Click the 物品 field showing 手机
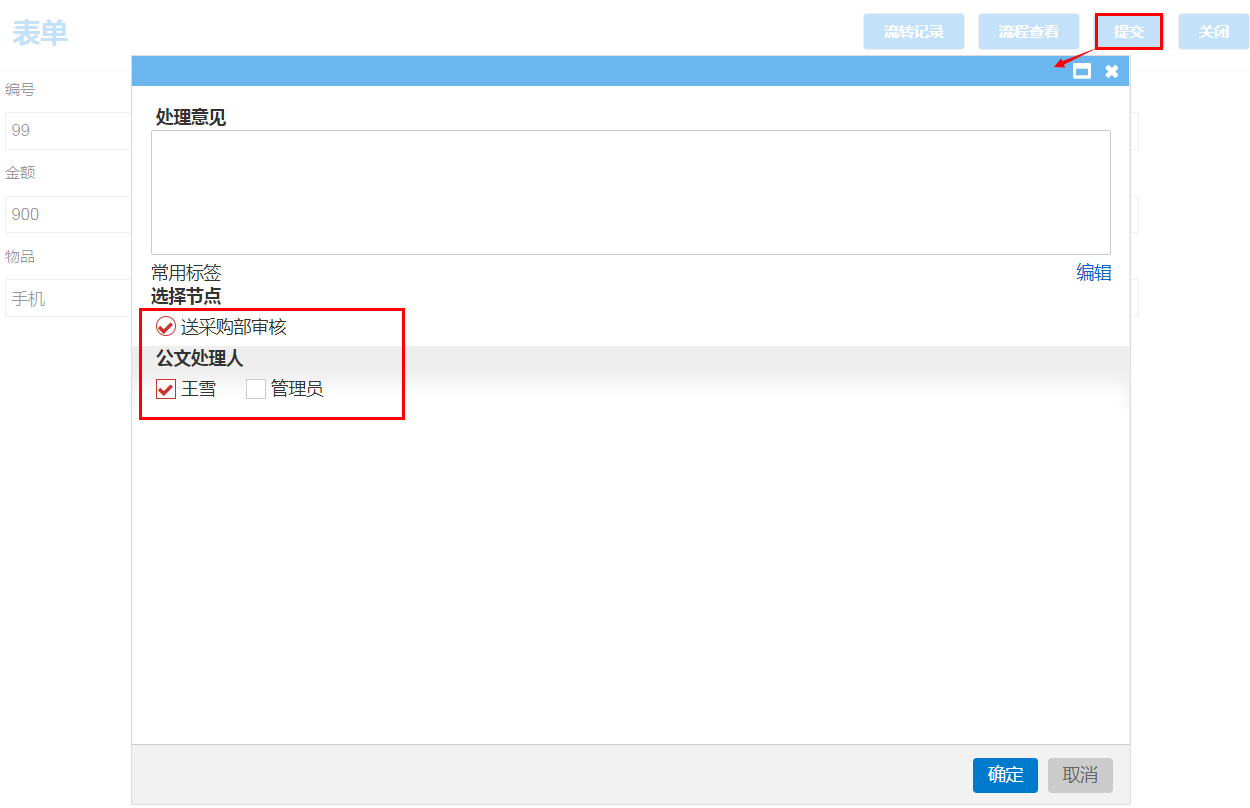 68,299
